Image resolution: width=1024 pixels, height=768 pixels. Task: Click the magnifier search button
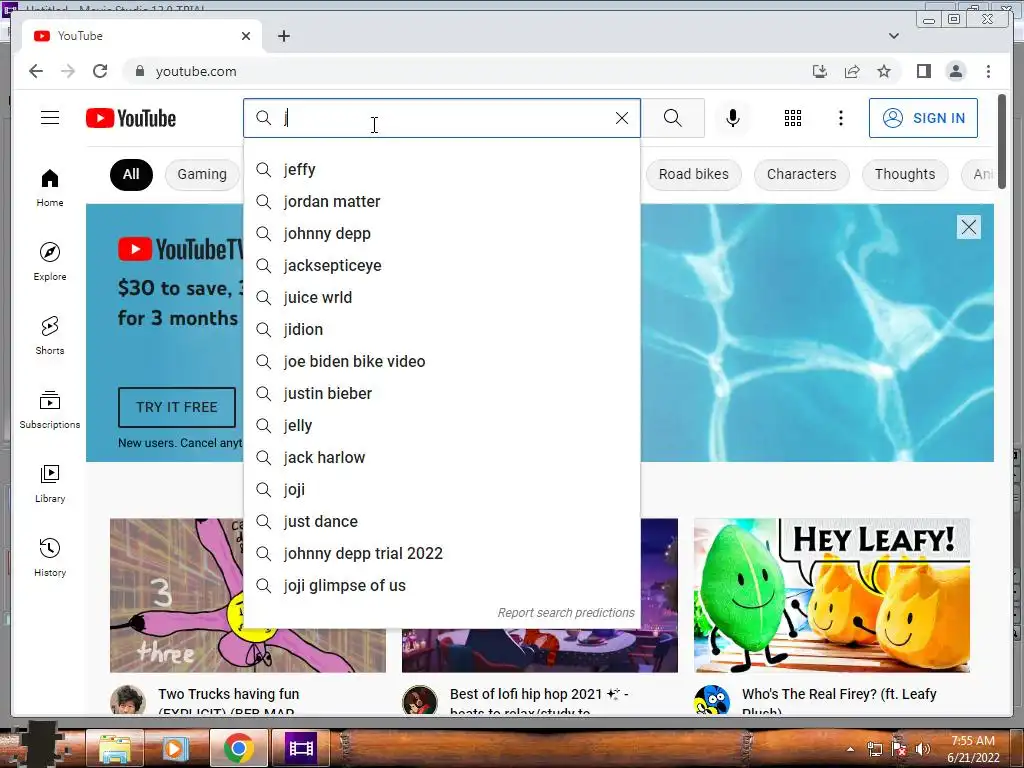673,118
